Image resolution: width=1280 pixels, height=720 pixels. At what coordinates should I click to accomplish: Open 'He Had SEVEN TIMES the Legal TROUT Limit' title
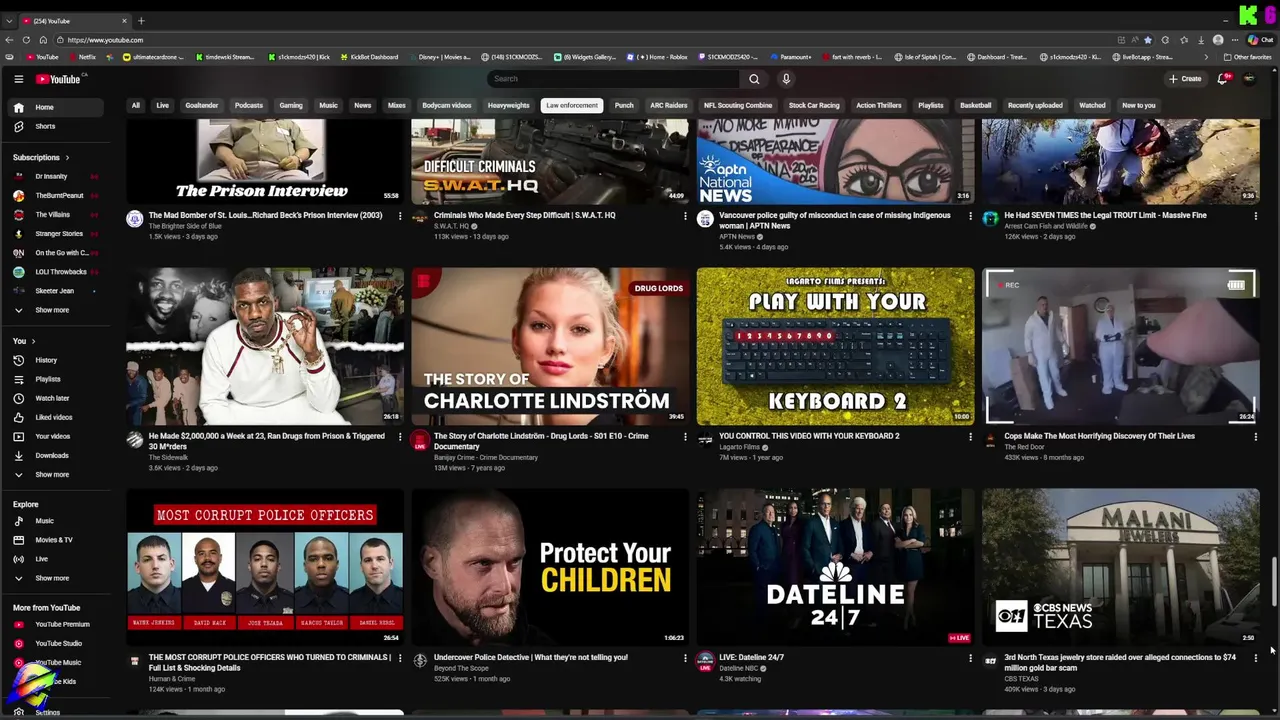(1105, 215)
